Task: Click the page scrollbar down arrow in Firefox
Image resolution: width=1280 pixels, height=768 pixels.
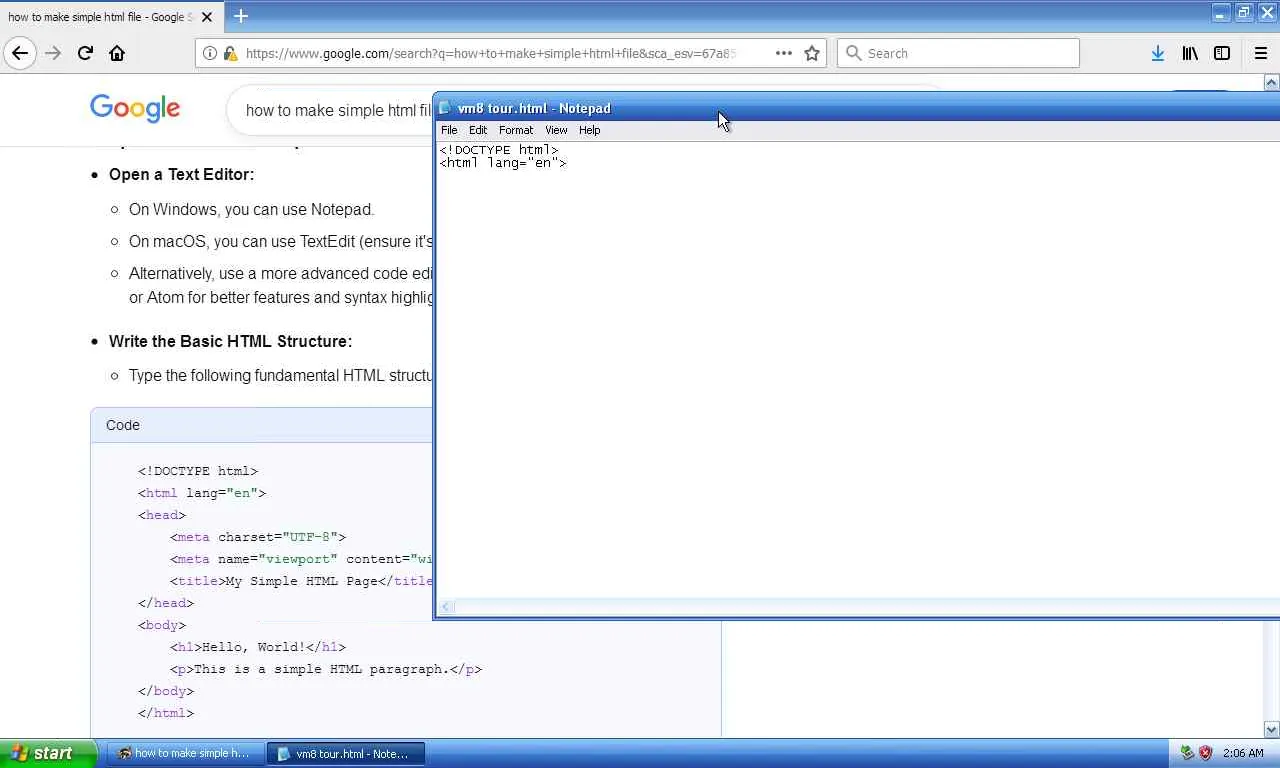Action: pyautogui.click(x=1272, y=730)
